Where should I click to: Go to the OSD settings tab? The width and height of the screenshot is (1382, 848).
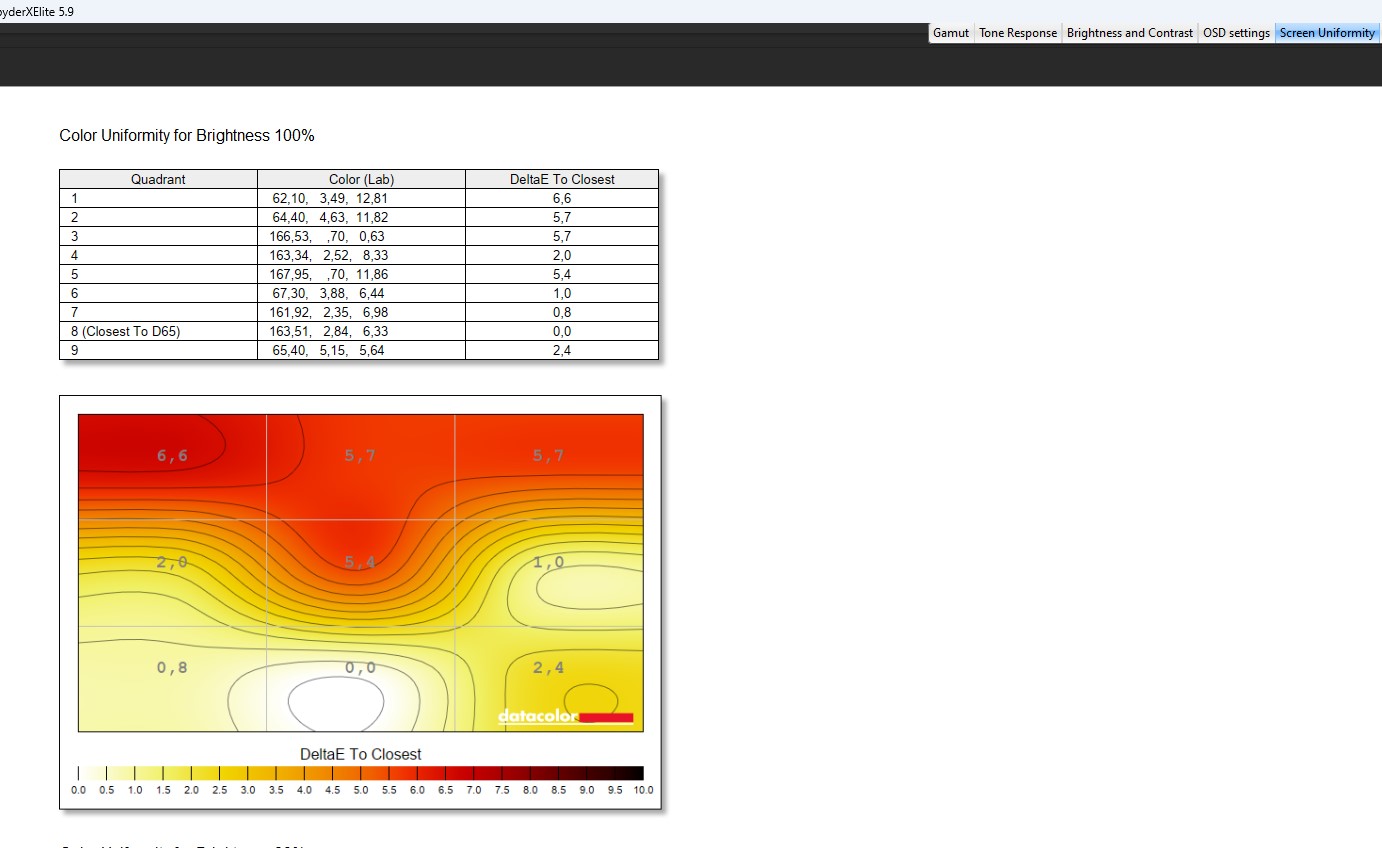tap(1236, 33)
